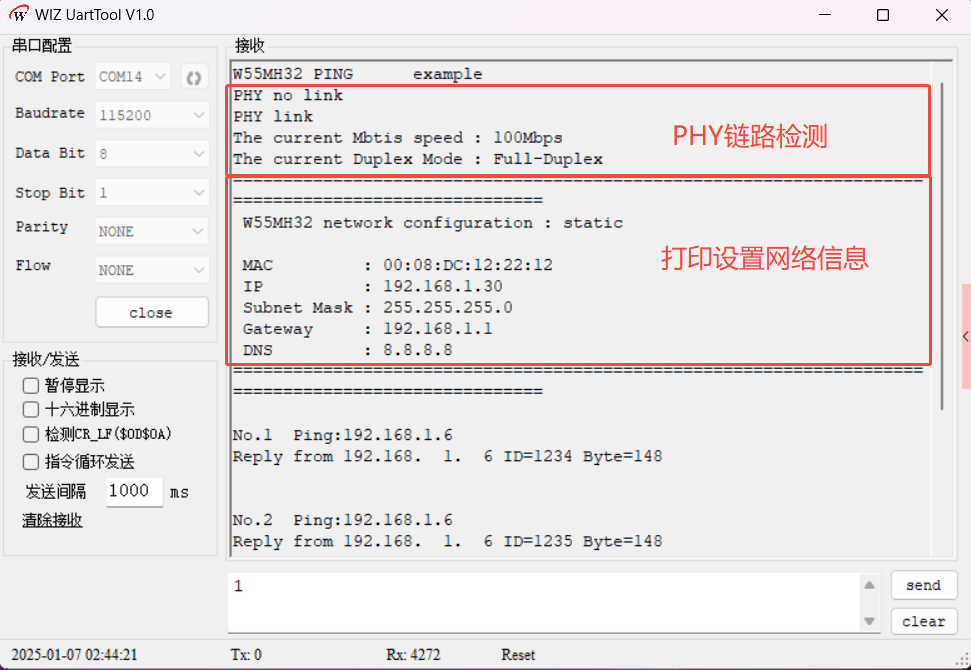Click send box scroll down arrow
971x670 pixels.
pos(870,621)
